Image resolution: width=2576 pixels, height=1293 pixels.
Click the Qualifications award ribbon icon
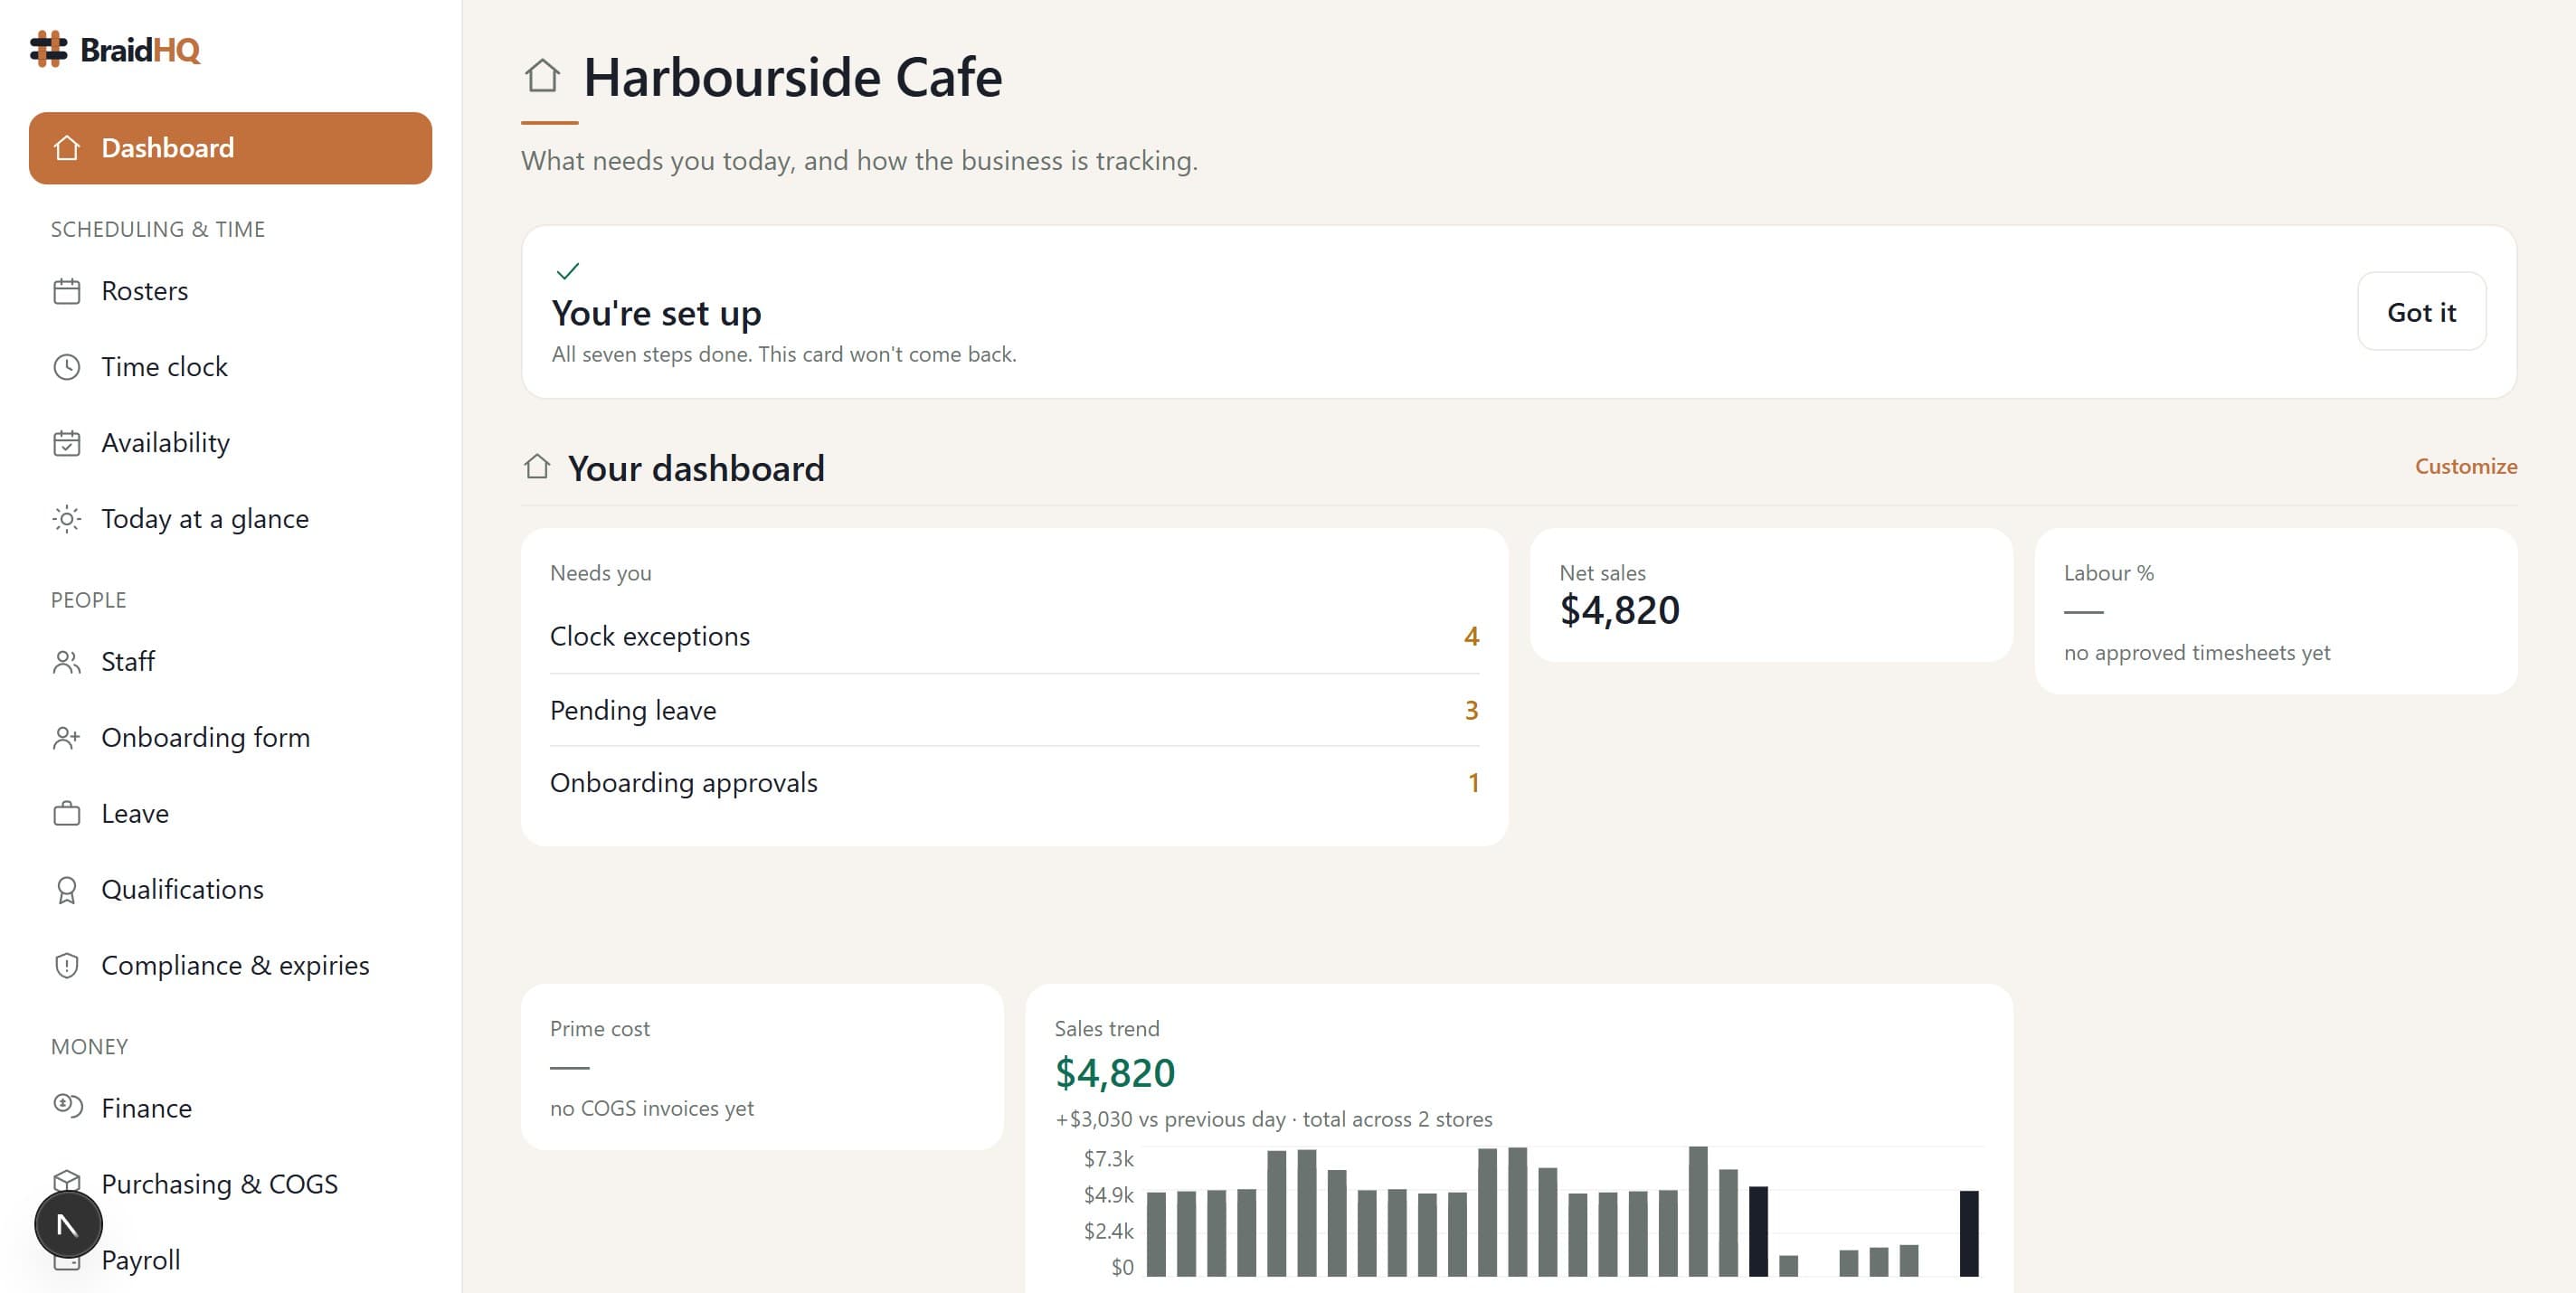pos(67,890)
